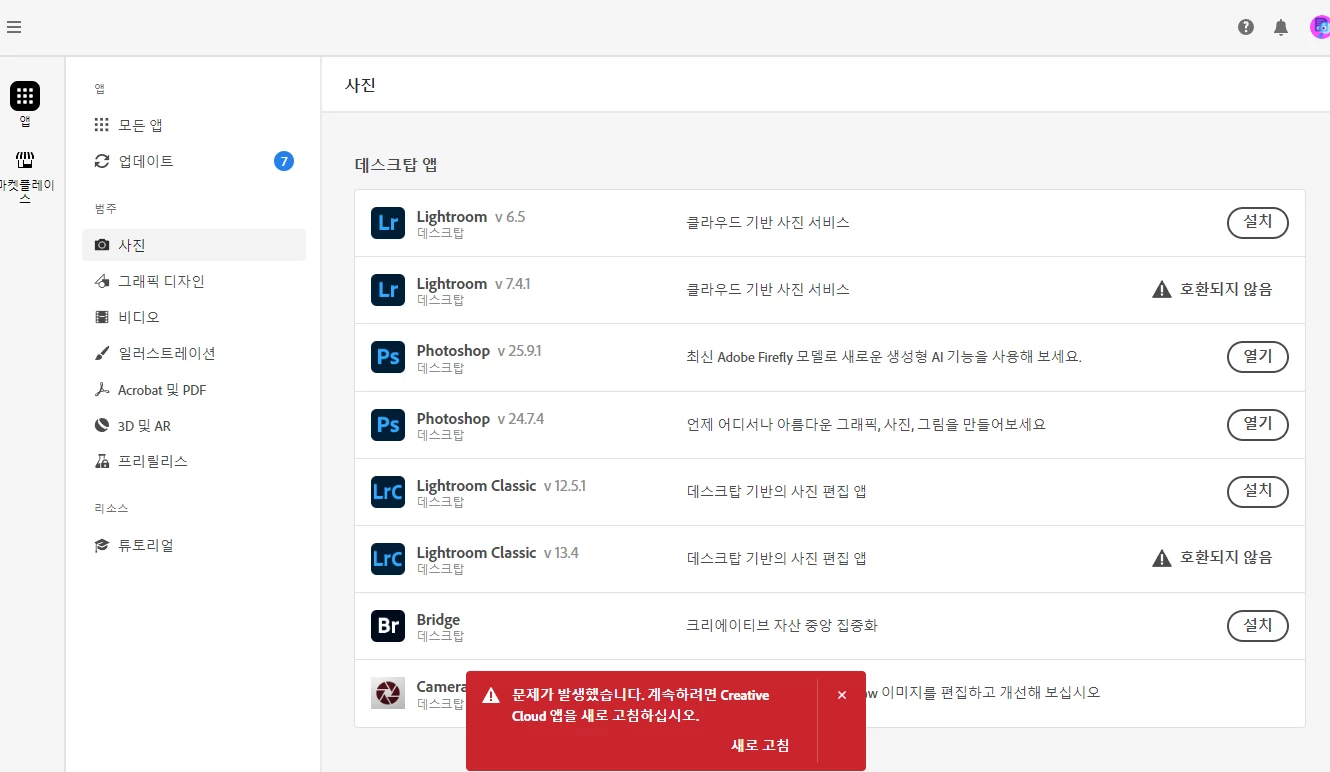Install Bridge with 설치 button
Screen dimensions: 1330x772
point(1257,626)
